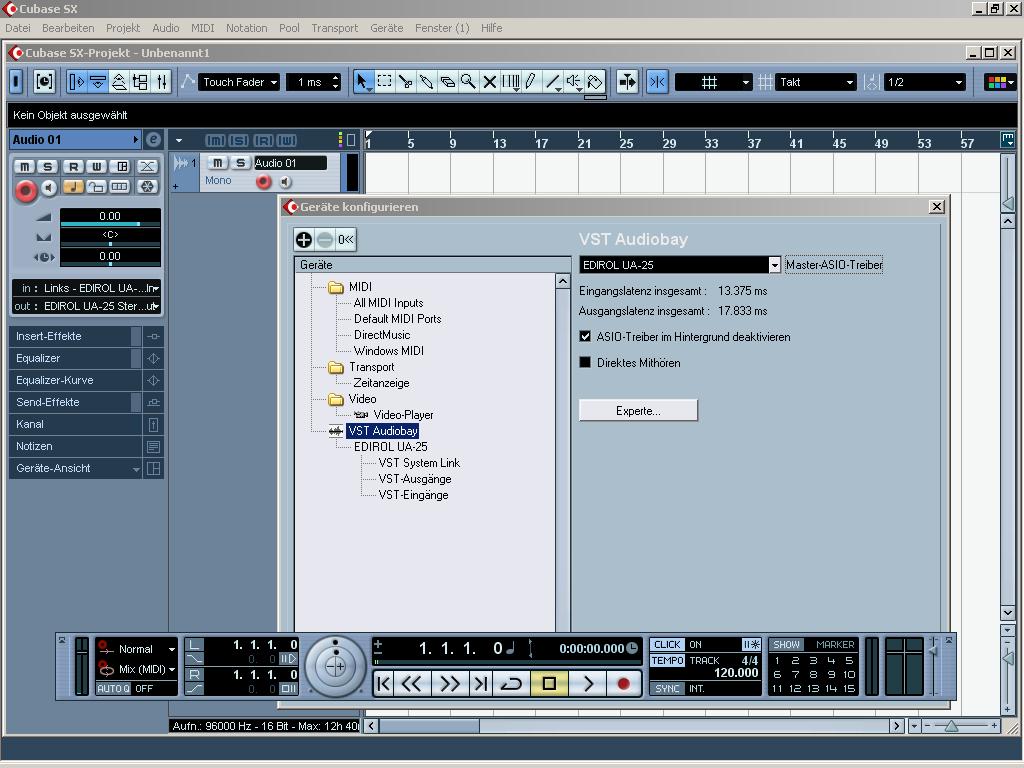Select the Glue tool
Viewport: 1024px width, 768px height.
point(426,82)
